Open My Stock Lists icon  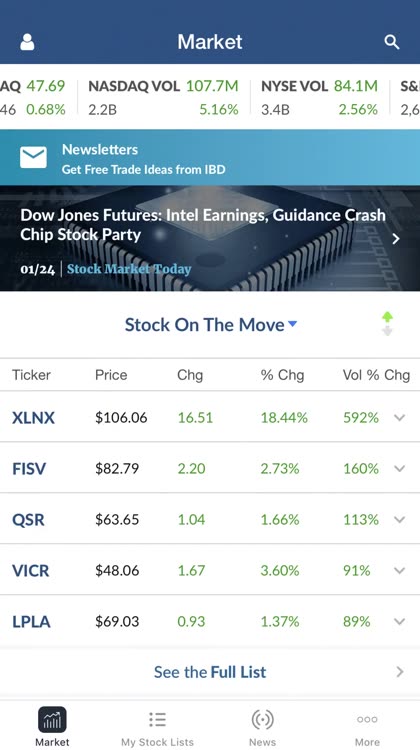pyautogui.click(x=157, y=719)
